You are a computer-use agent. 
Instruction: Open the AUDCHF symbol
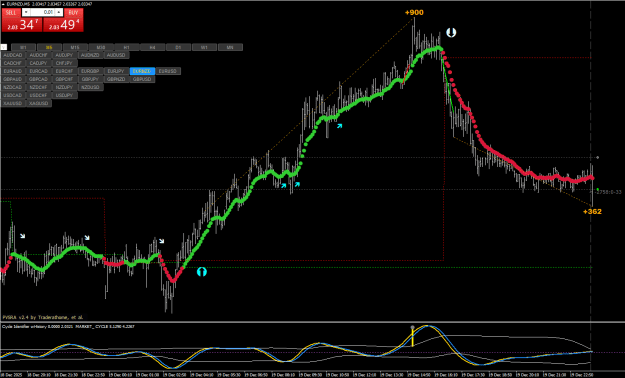(x=39, y=55)
